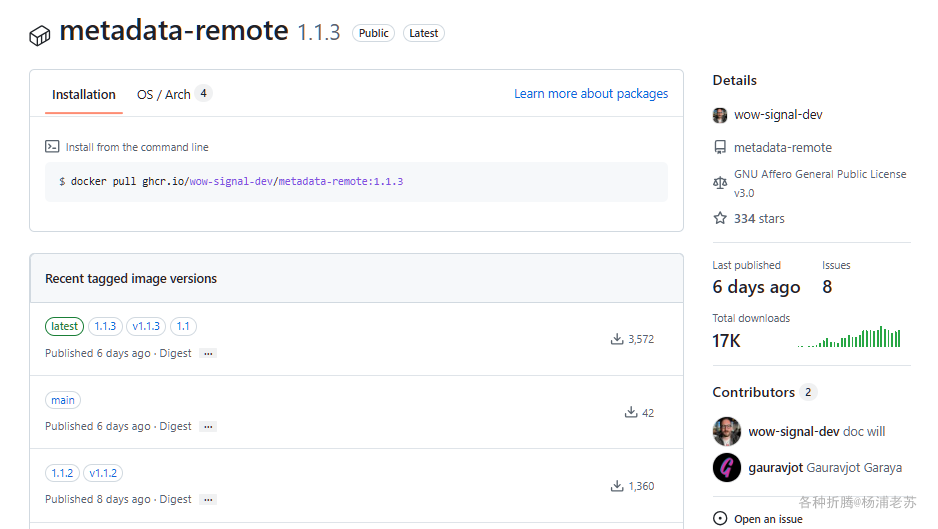Open gauravjot contributor profile link
Image resolution: width=938 pixels, height=529 pixels.
(x=775, y=467)
